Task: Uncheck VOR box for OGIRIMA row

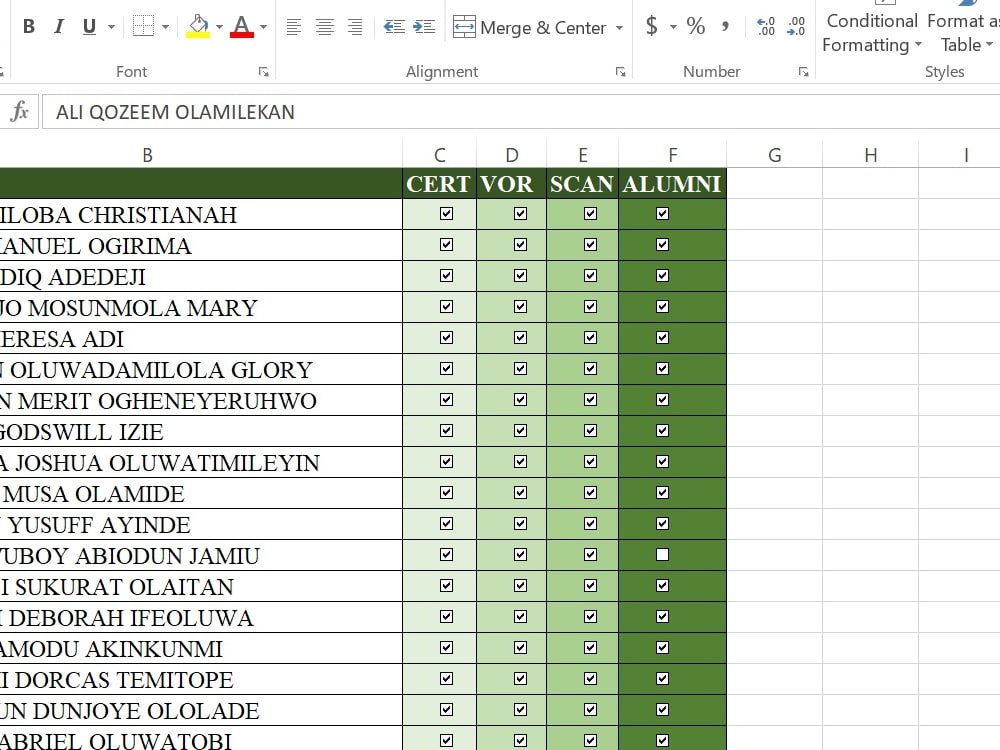Action: (520, 245)
